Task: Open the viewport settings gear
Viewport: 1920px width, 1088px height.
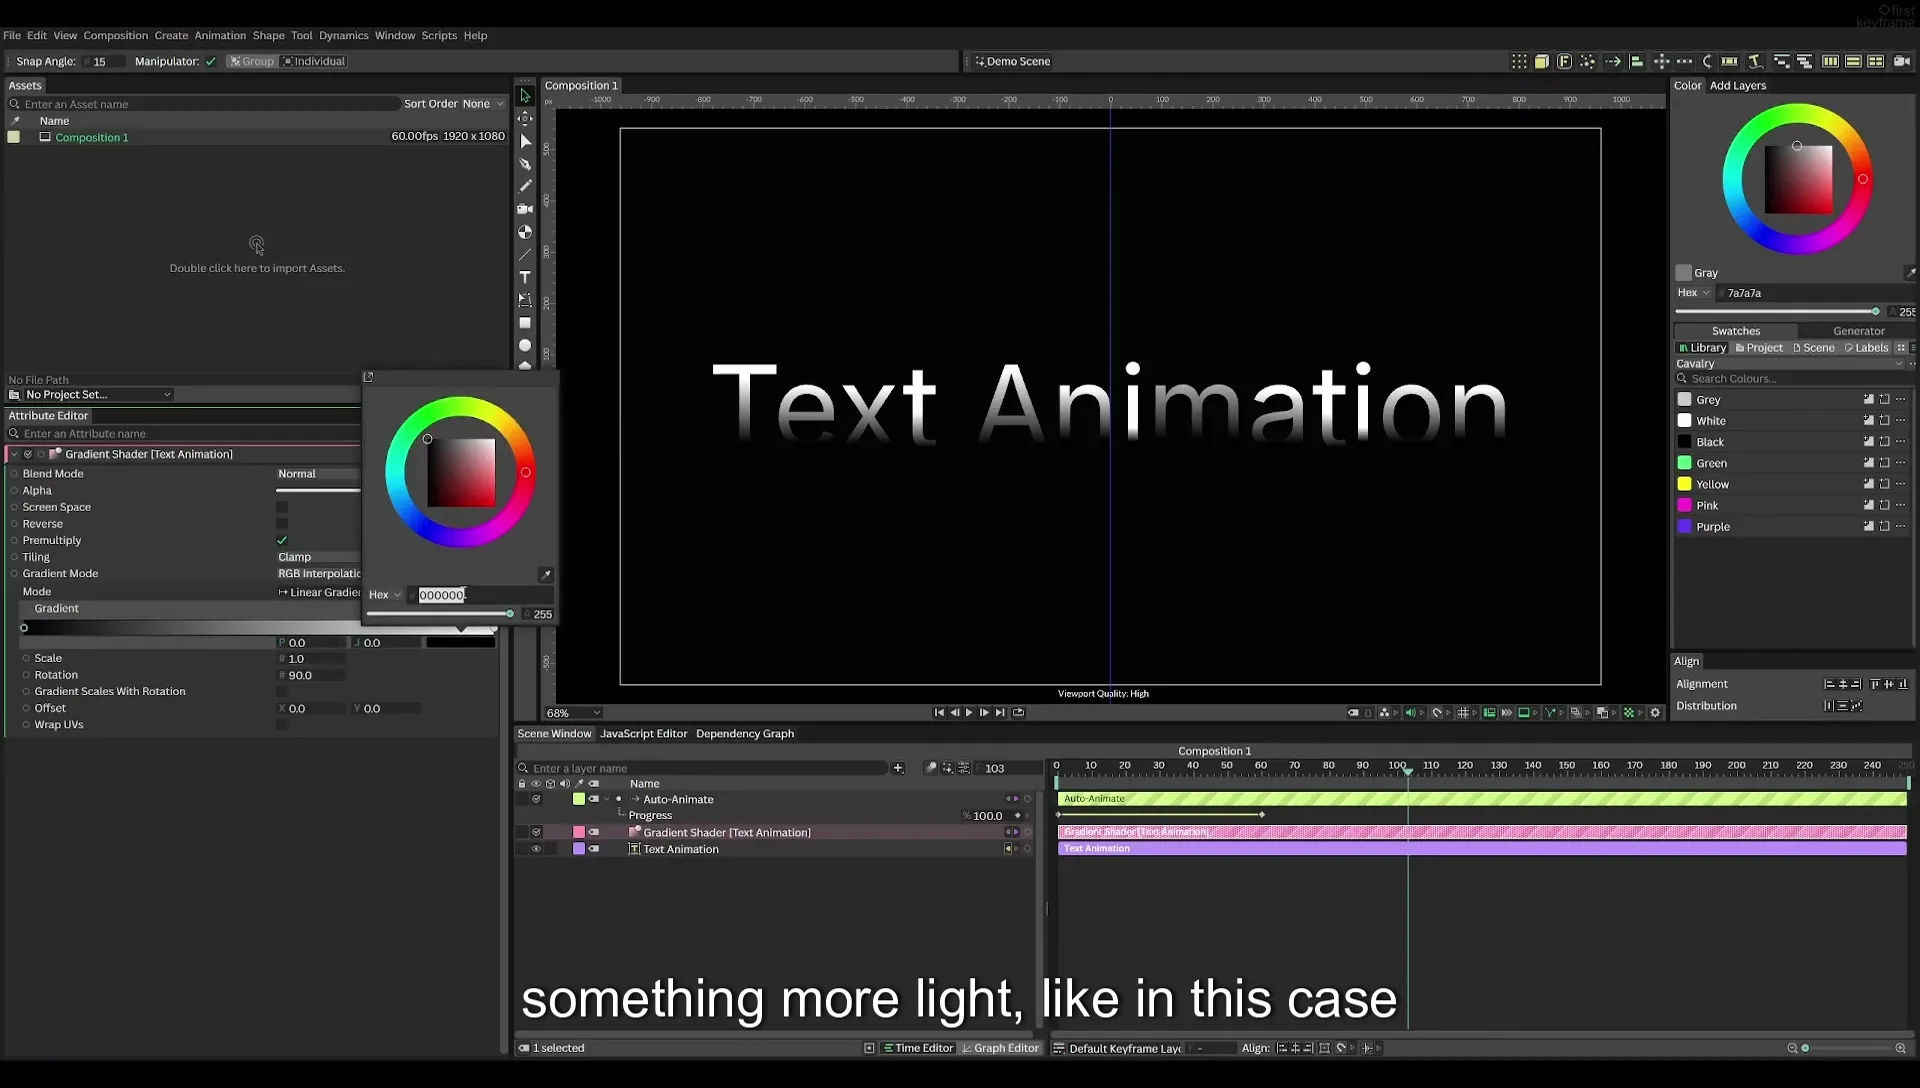Action: pyautogui.click(x=1655, y=713)
